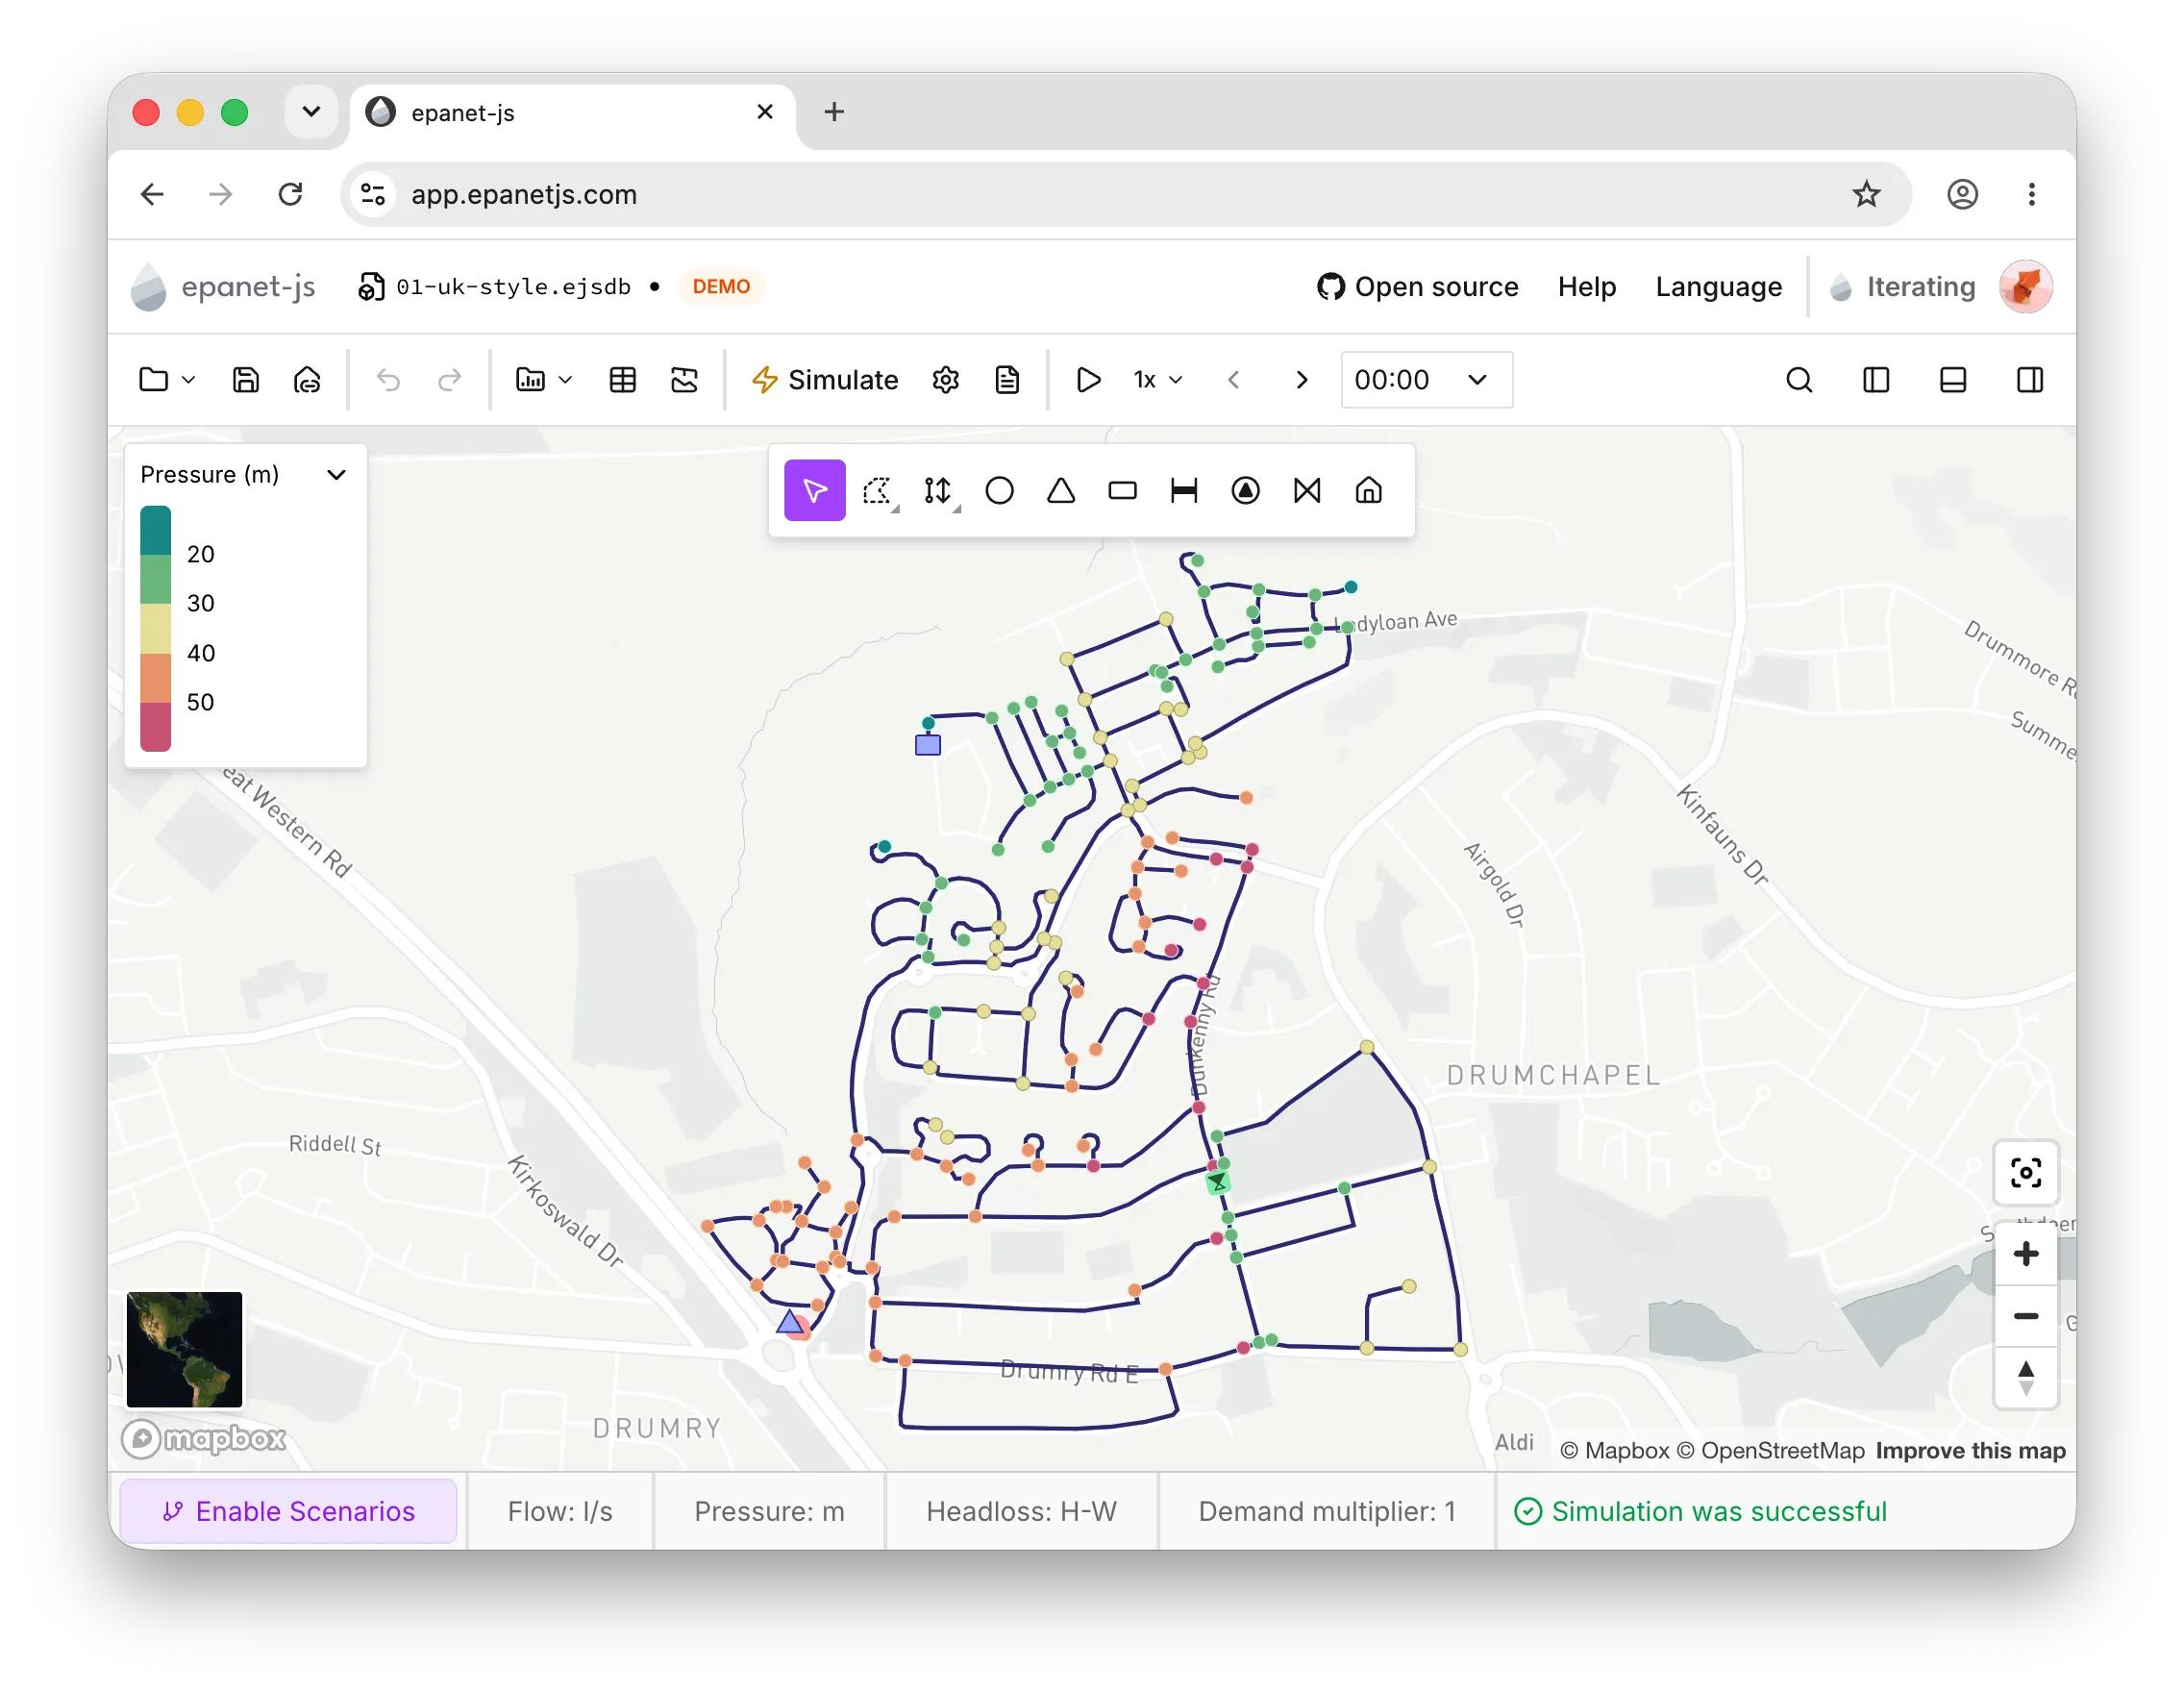Click Enable Scenarios button

288,1511
